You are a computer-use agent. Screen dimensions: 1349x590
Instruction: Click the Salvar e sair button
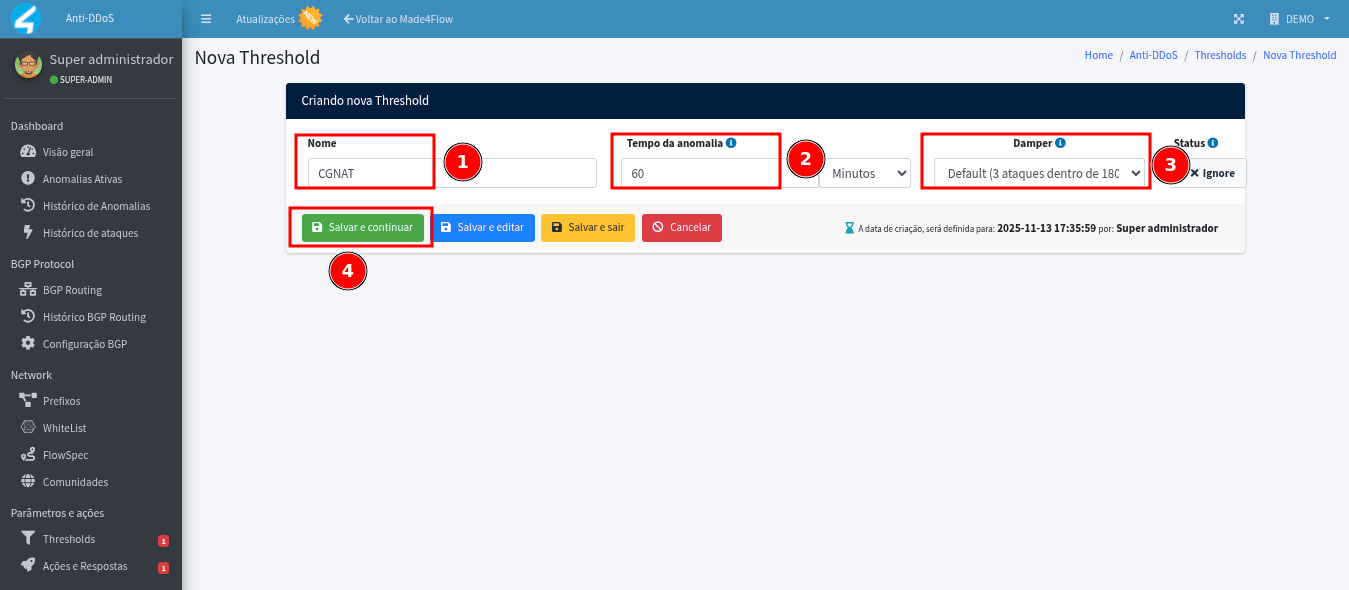(587, 228)
